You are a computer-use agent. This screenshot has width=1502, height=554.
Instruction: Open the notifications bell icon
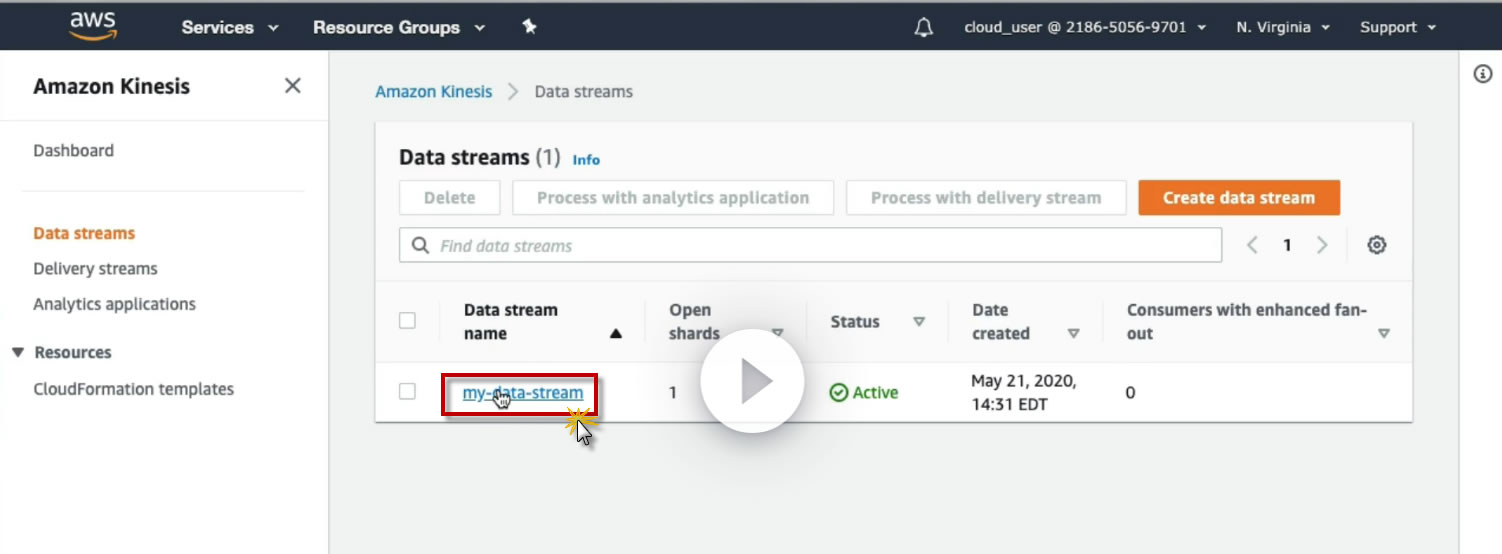(924, 27)
